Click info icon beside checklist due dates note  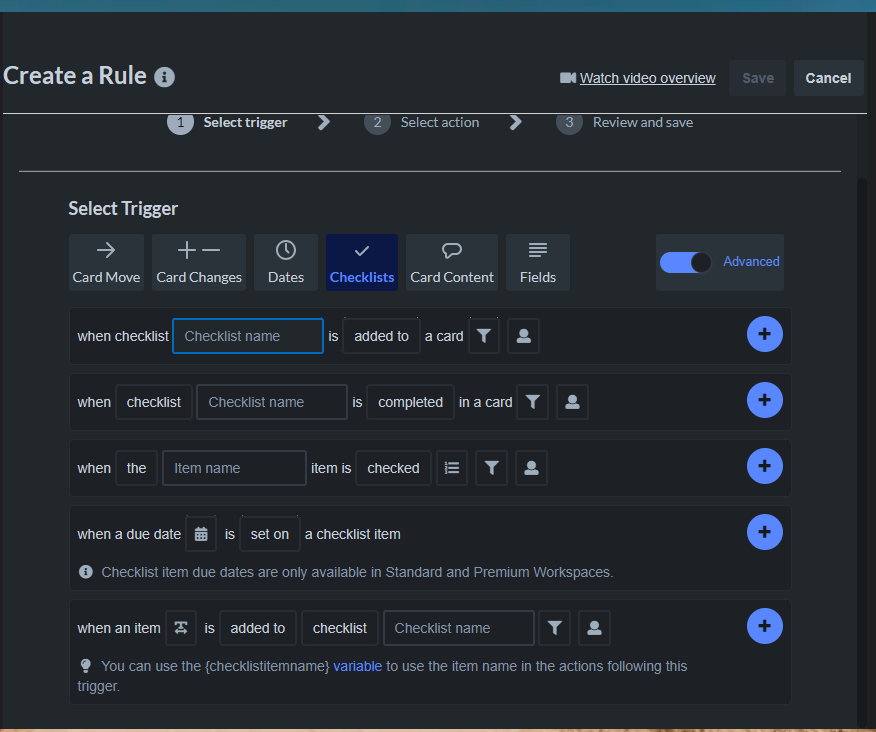coord(85,572)
